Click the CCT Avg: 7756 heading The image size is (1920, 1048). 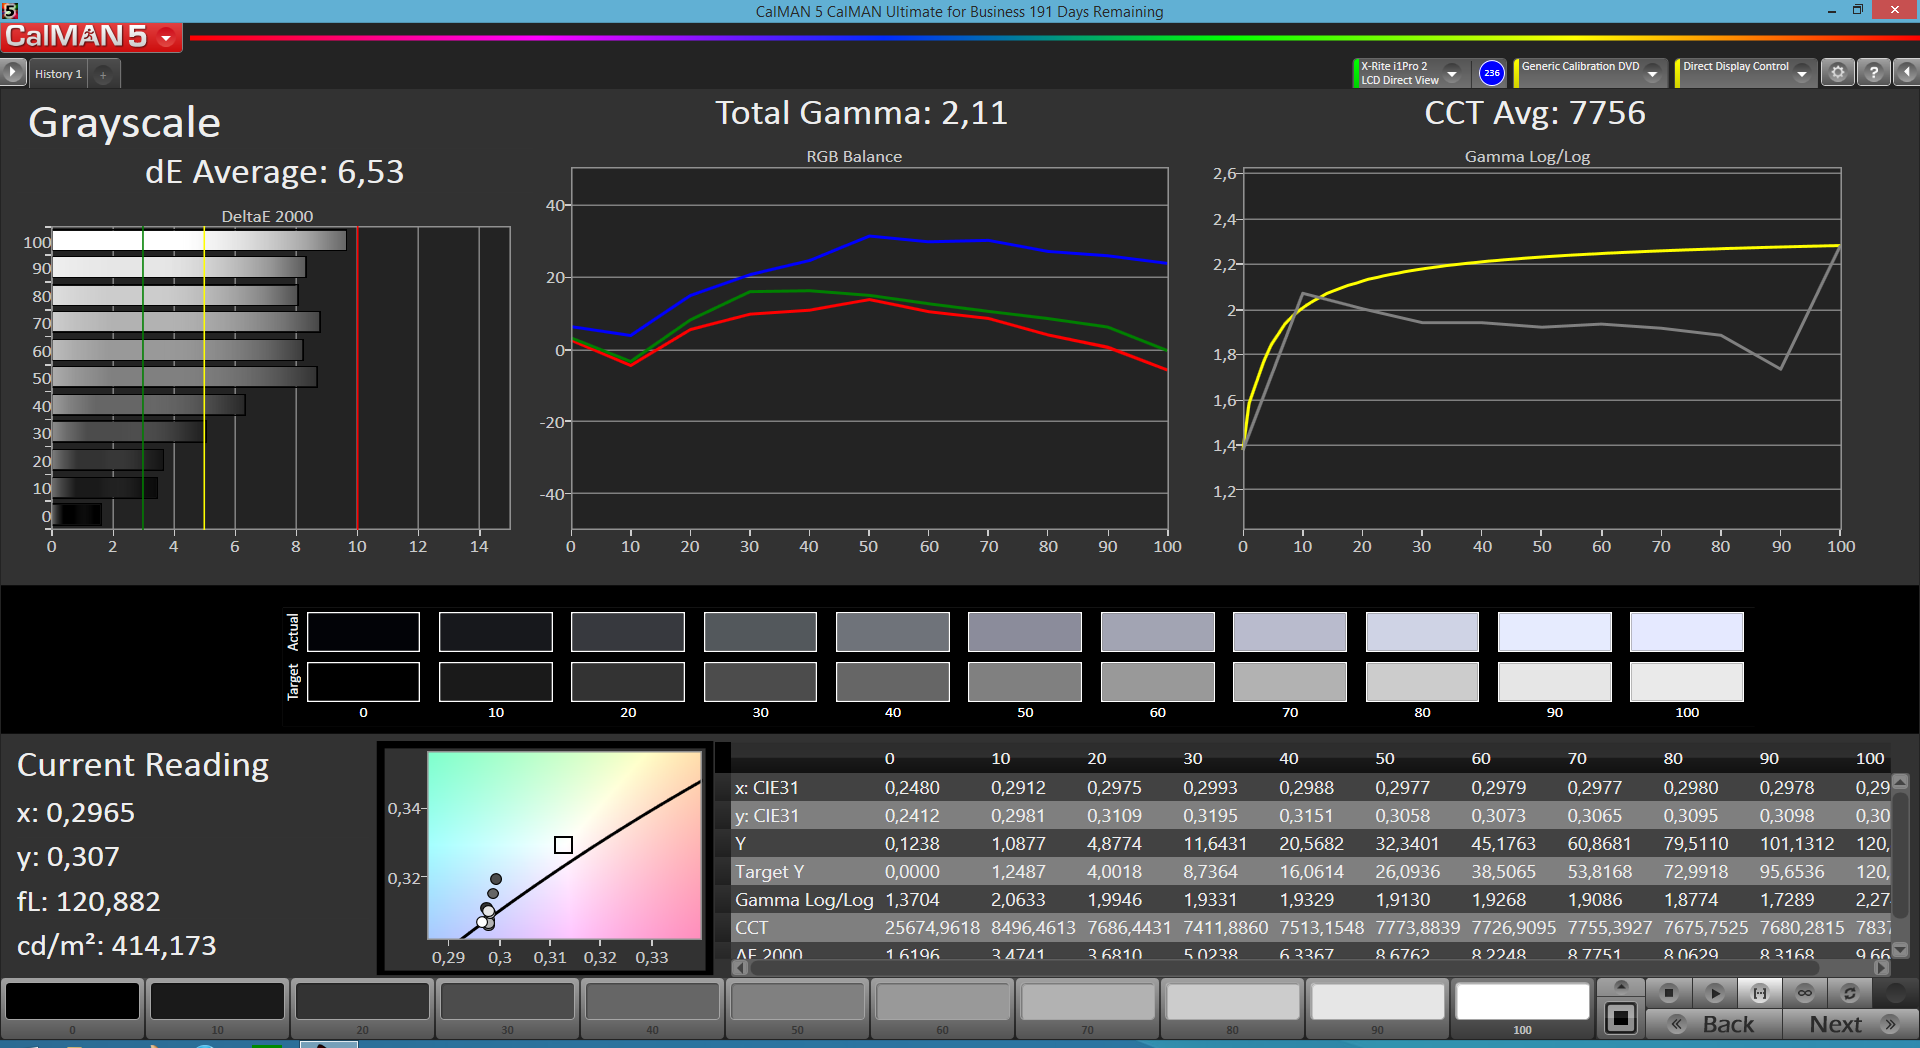[x=1534, y=113]
